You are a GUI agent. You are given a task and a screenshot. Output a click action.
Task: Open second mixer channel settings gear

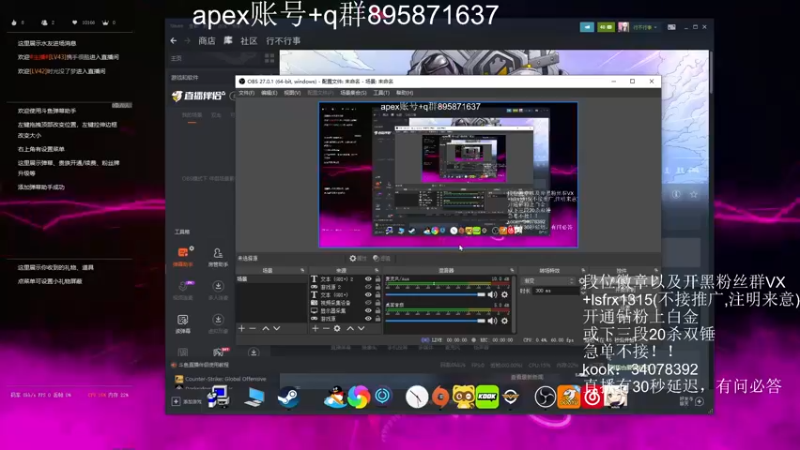(505, 321)
